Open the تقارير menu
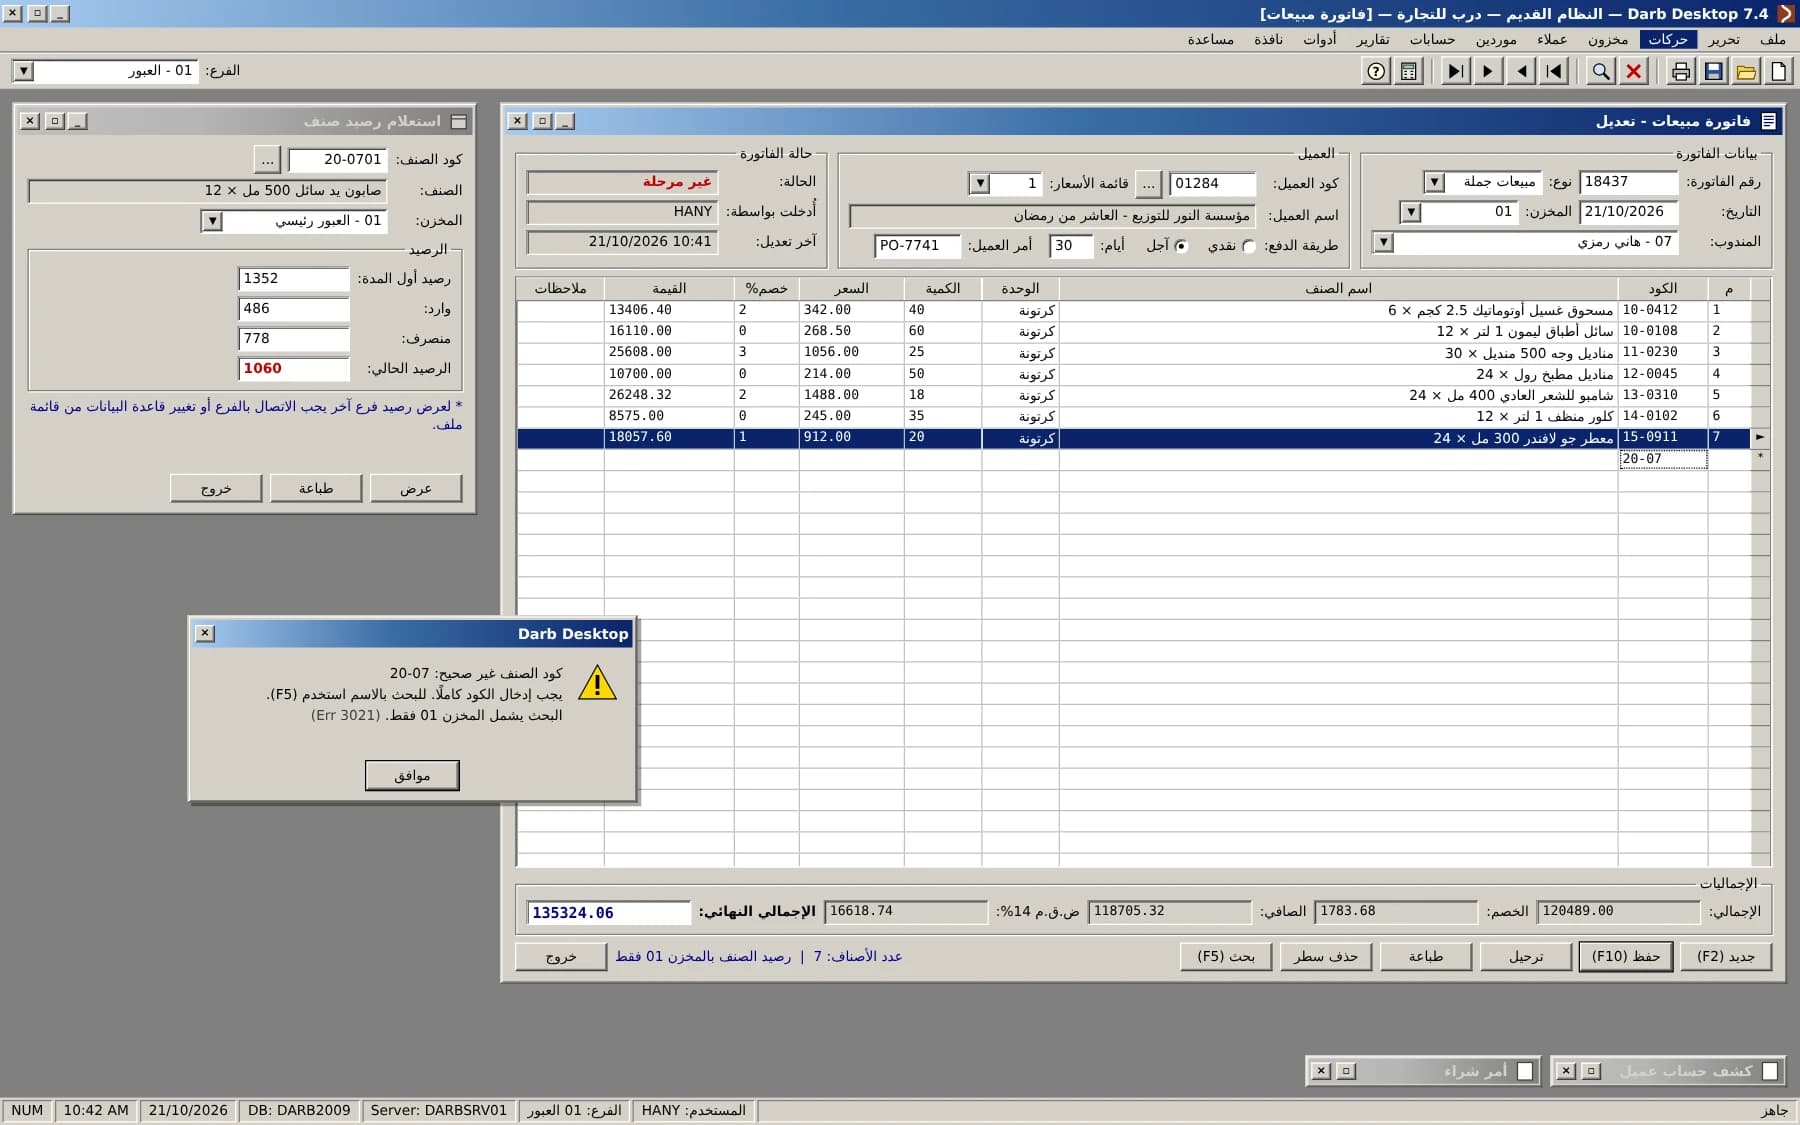 pos(1373,40)
